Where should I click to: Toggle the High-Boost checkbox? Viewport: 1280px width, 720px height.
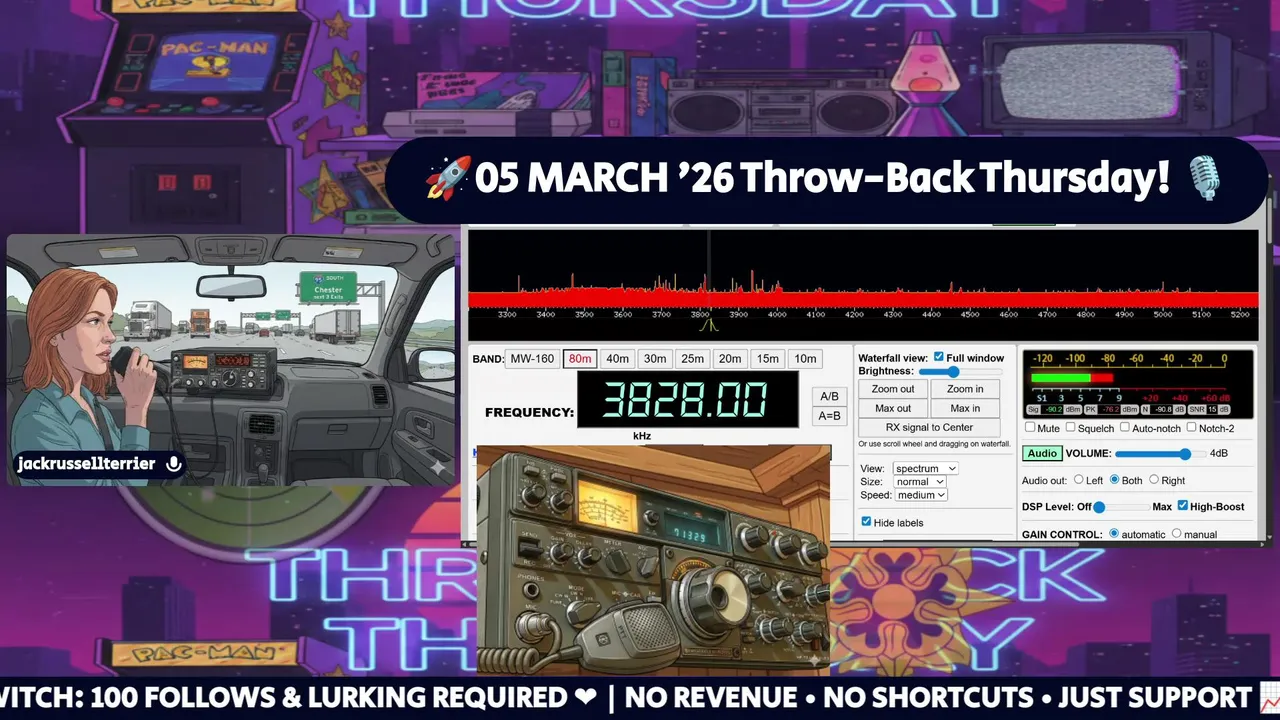(x=1183, y=506)
